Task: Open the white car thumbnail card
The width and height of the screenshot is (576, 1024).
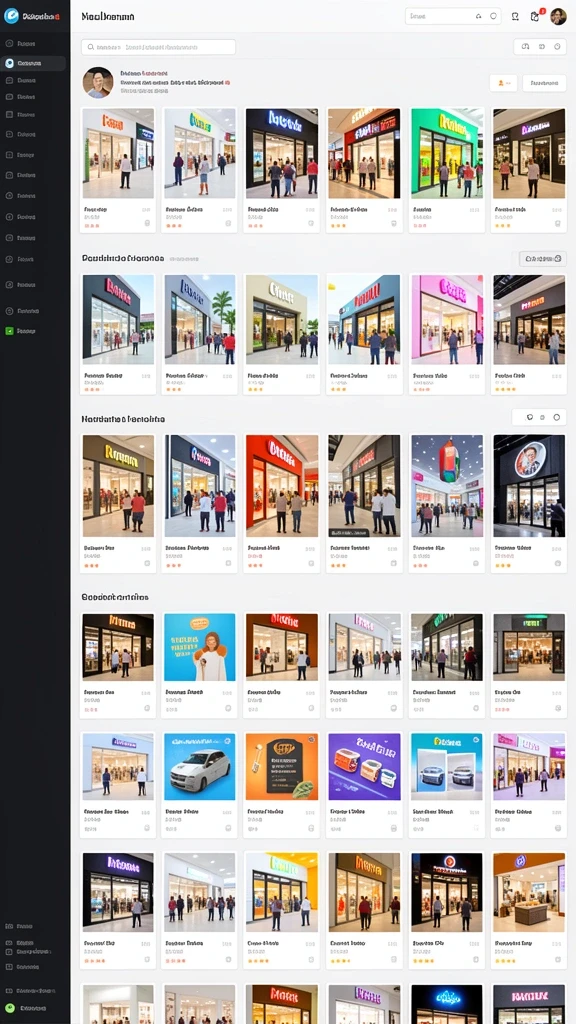Action: [x=200, y=767]
